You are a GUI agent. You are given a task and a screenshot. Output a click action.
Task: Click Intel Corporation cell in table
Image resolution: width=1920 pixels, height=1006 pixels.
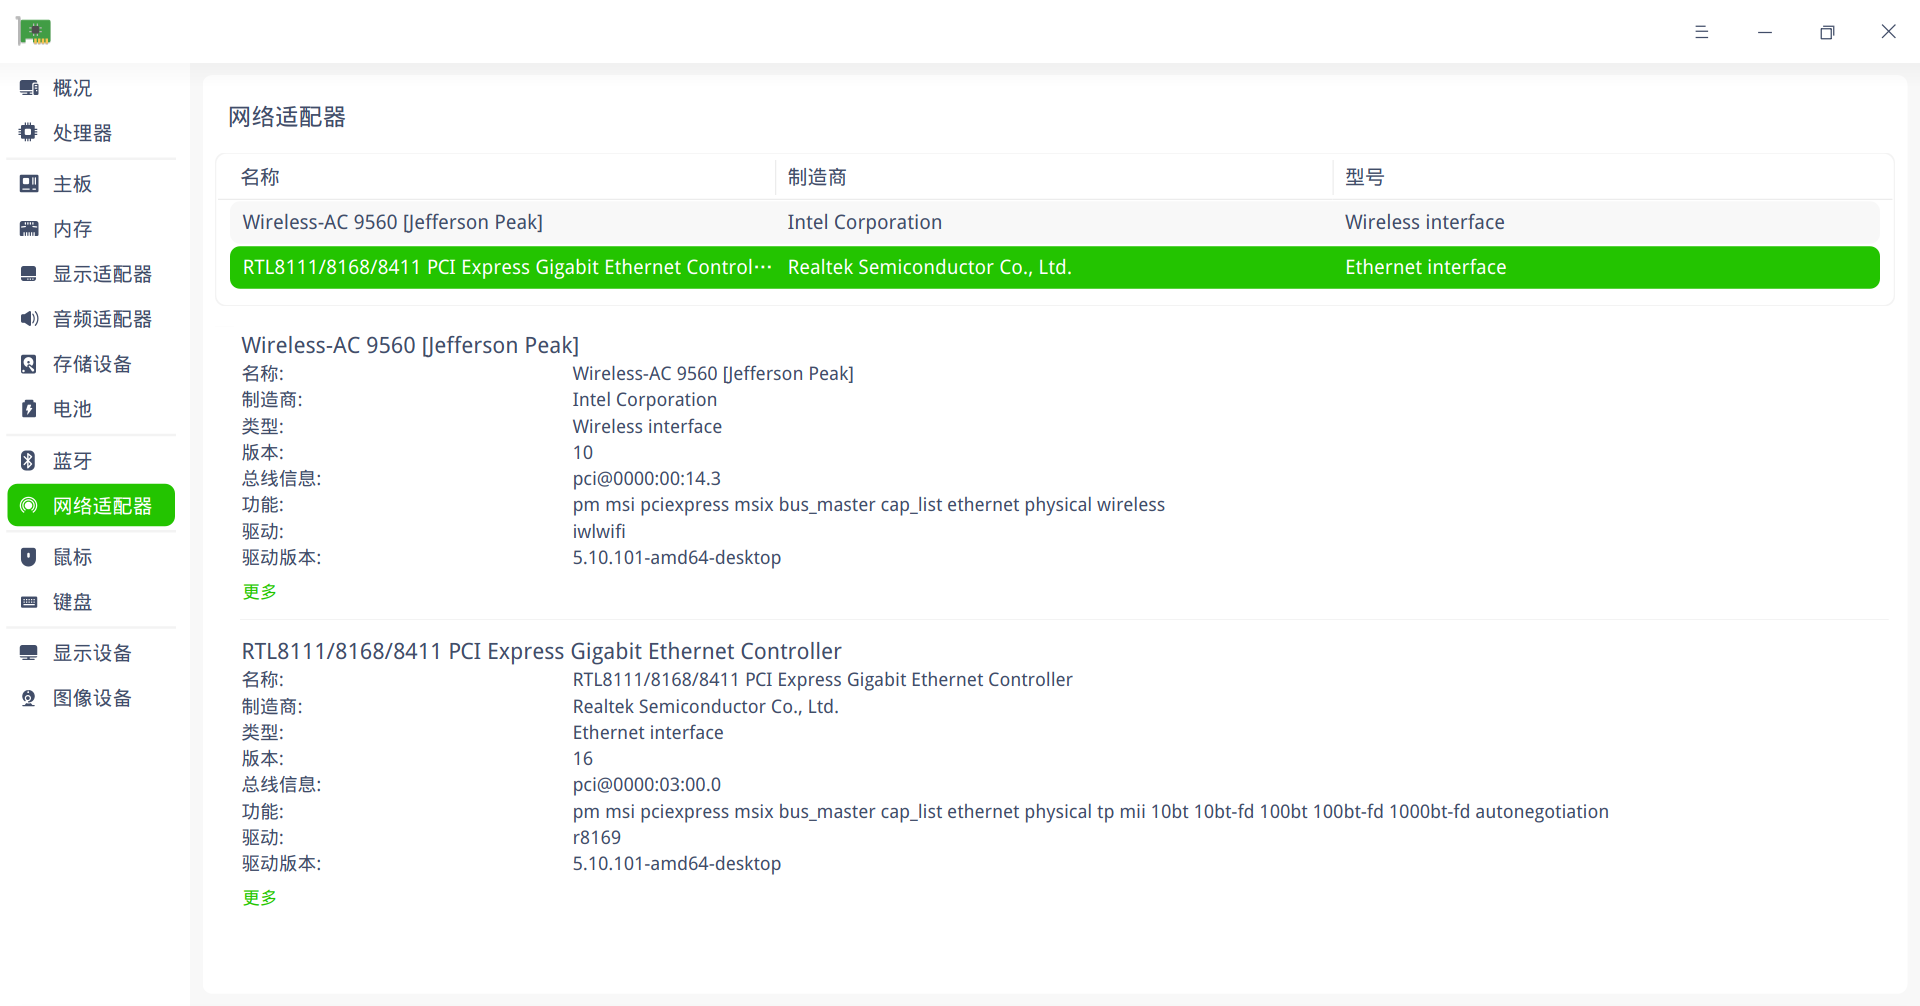[865, 222]
